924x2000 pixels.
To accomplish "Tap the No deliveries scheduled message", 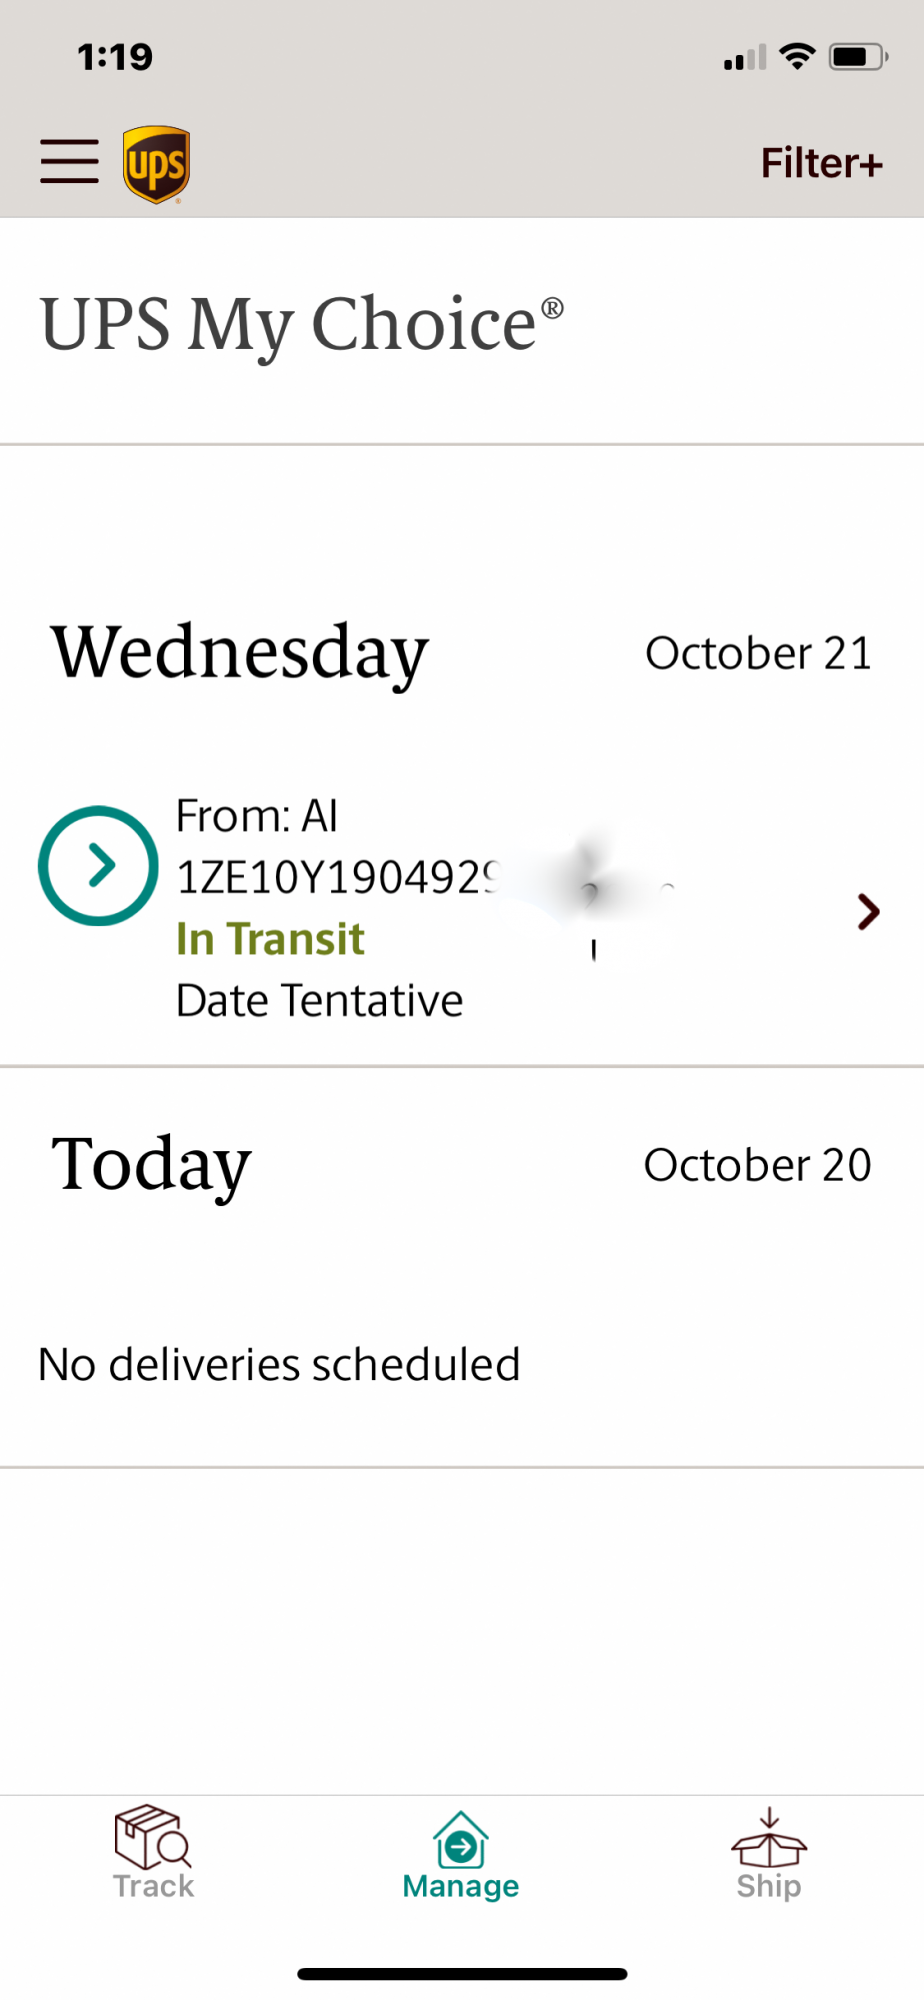I will pos(279,1364).
